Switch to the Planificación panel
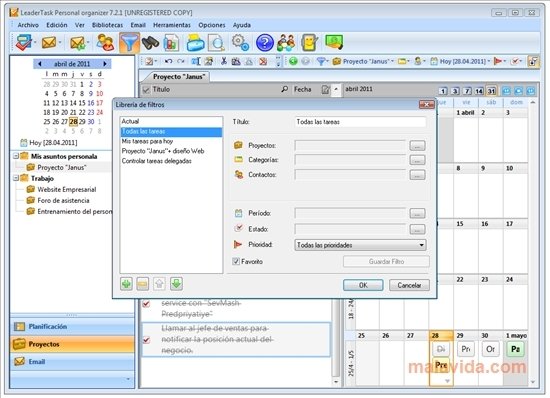The image size is (550, 398). 72,326
